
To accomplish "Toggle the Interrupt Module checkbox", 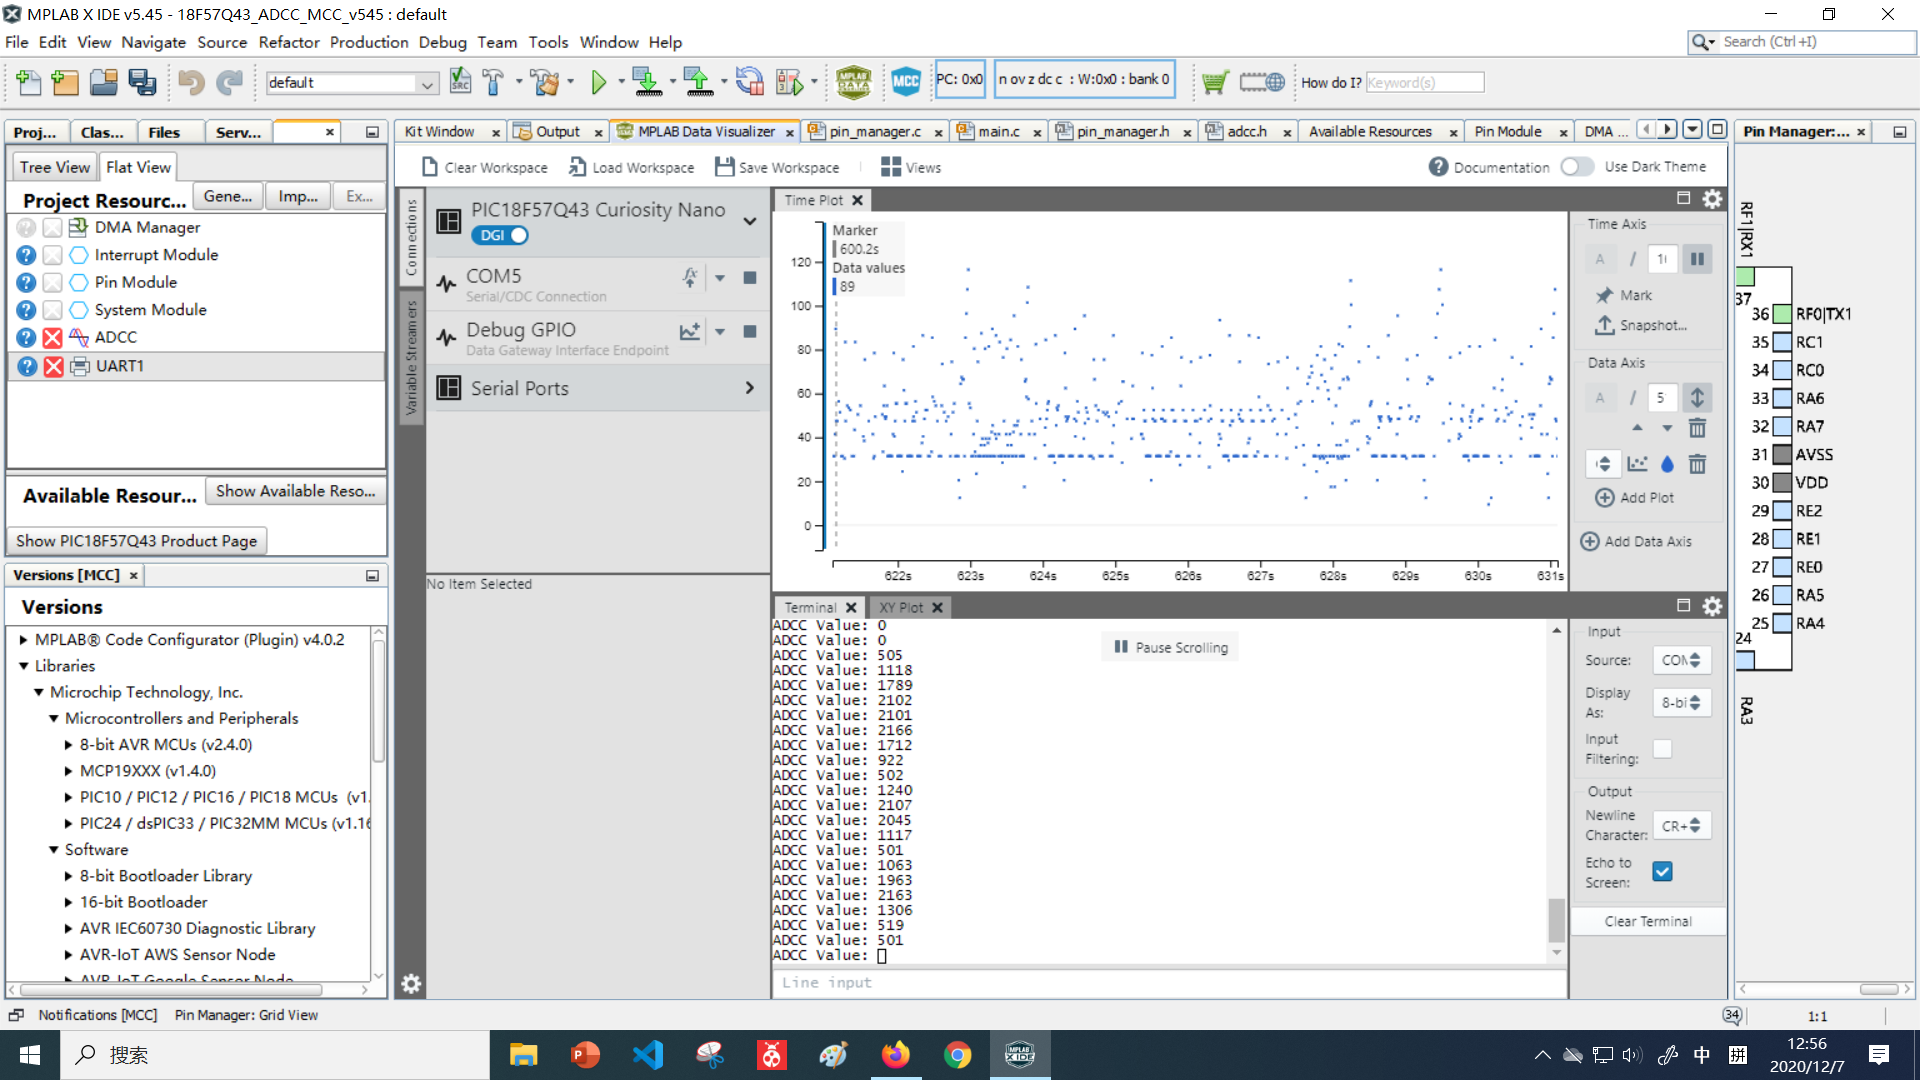I will tap(53, 255).
